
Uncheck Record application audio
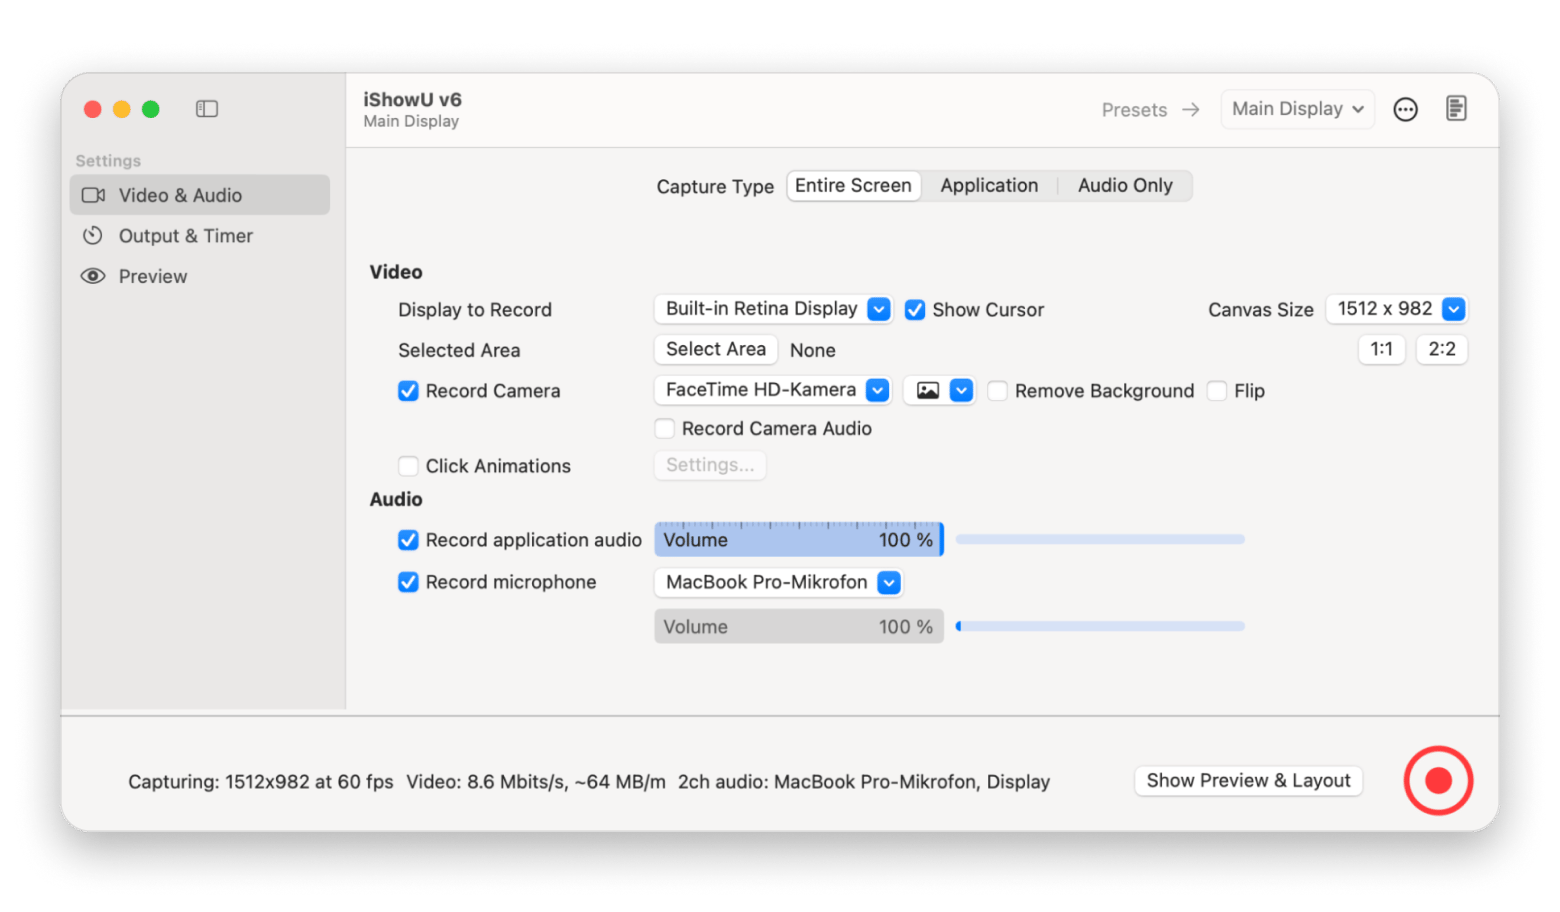point(408,540)
